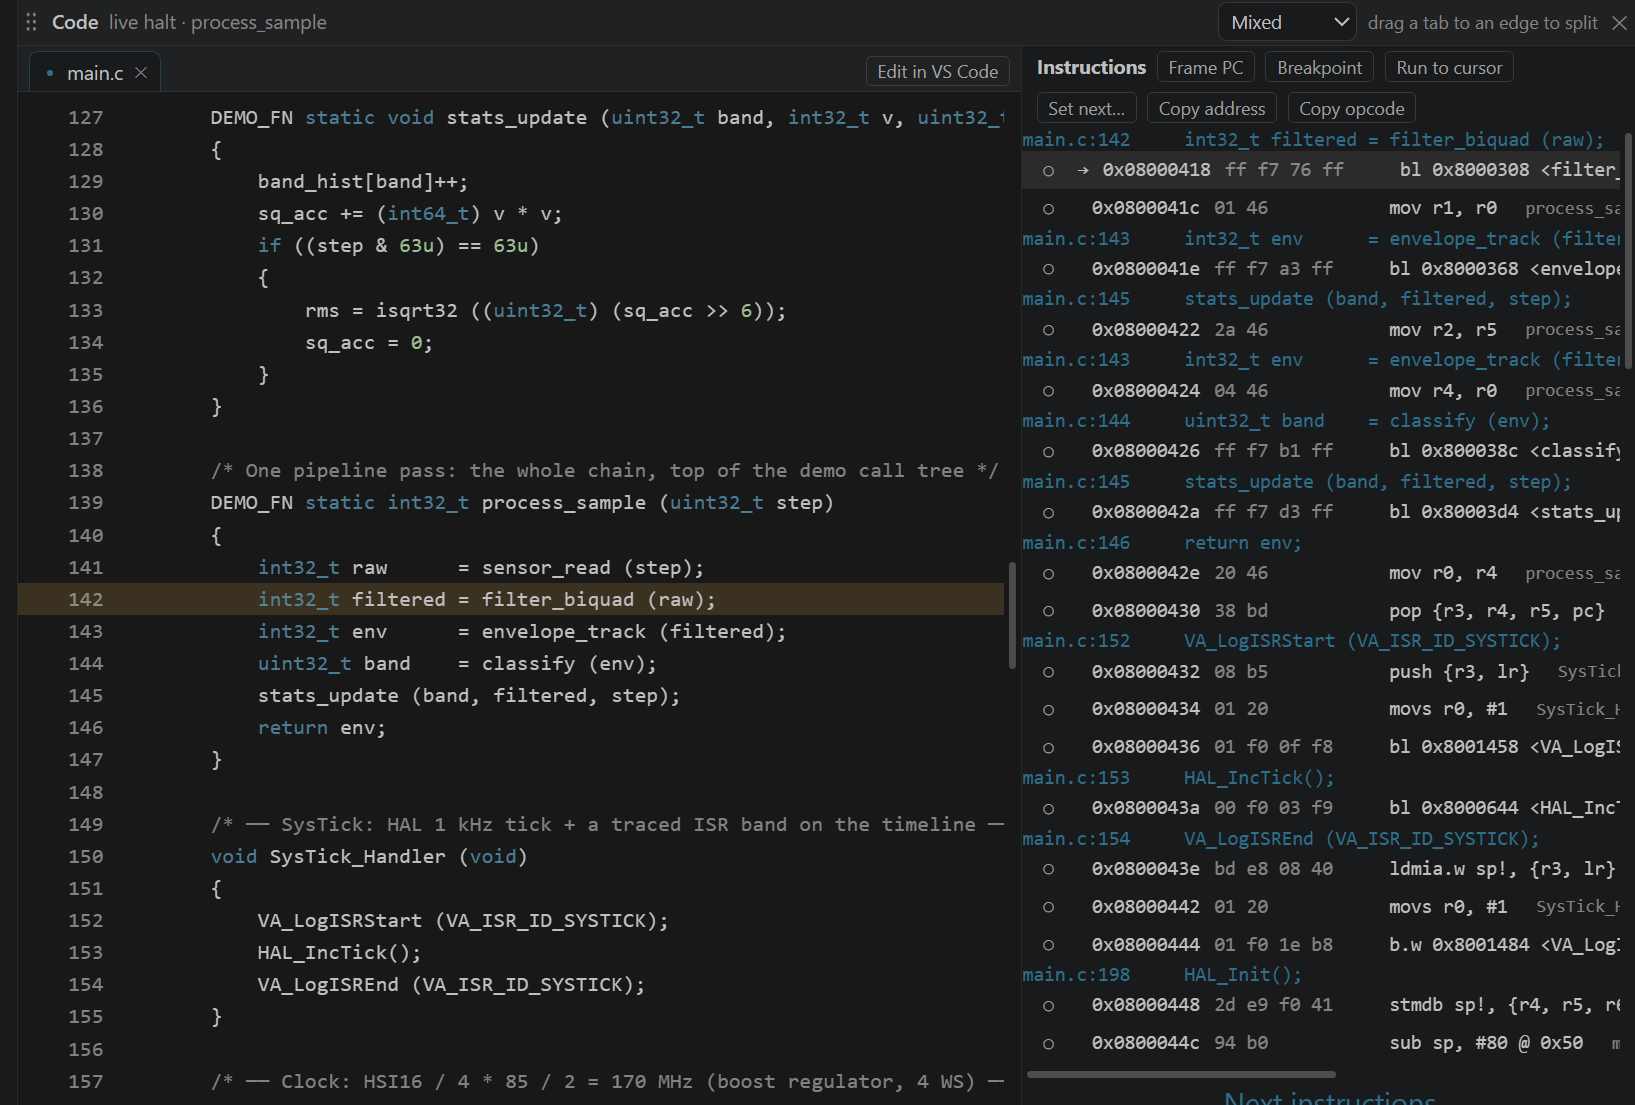1635x1105 pixels.
Task: Click the main.c:152 source reference
Action: [x=1076, y=641]
